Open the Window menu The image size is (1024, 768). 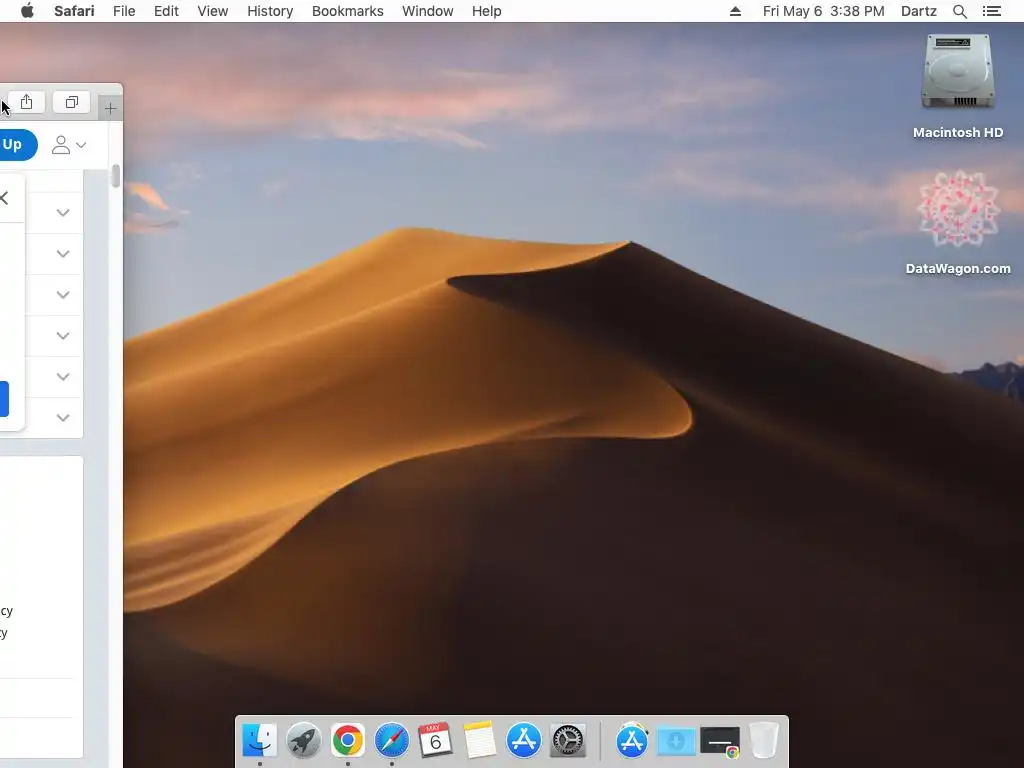[428, 11]
